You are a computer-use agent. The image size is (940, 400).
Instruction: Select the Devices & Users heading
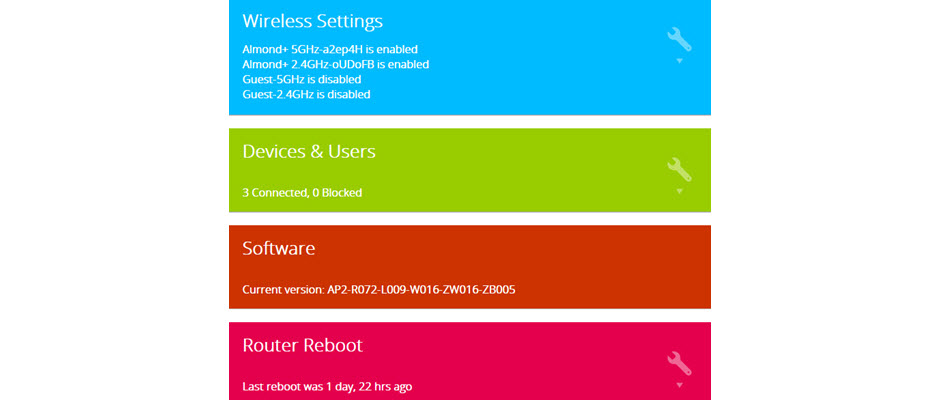pyautogui.click(x=309, y=152)
